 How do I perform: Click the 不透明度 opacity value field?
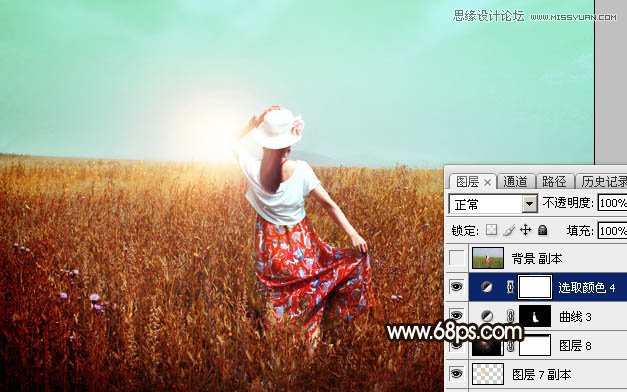coord(612,203)
